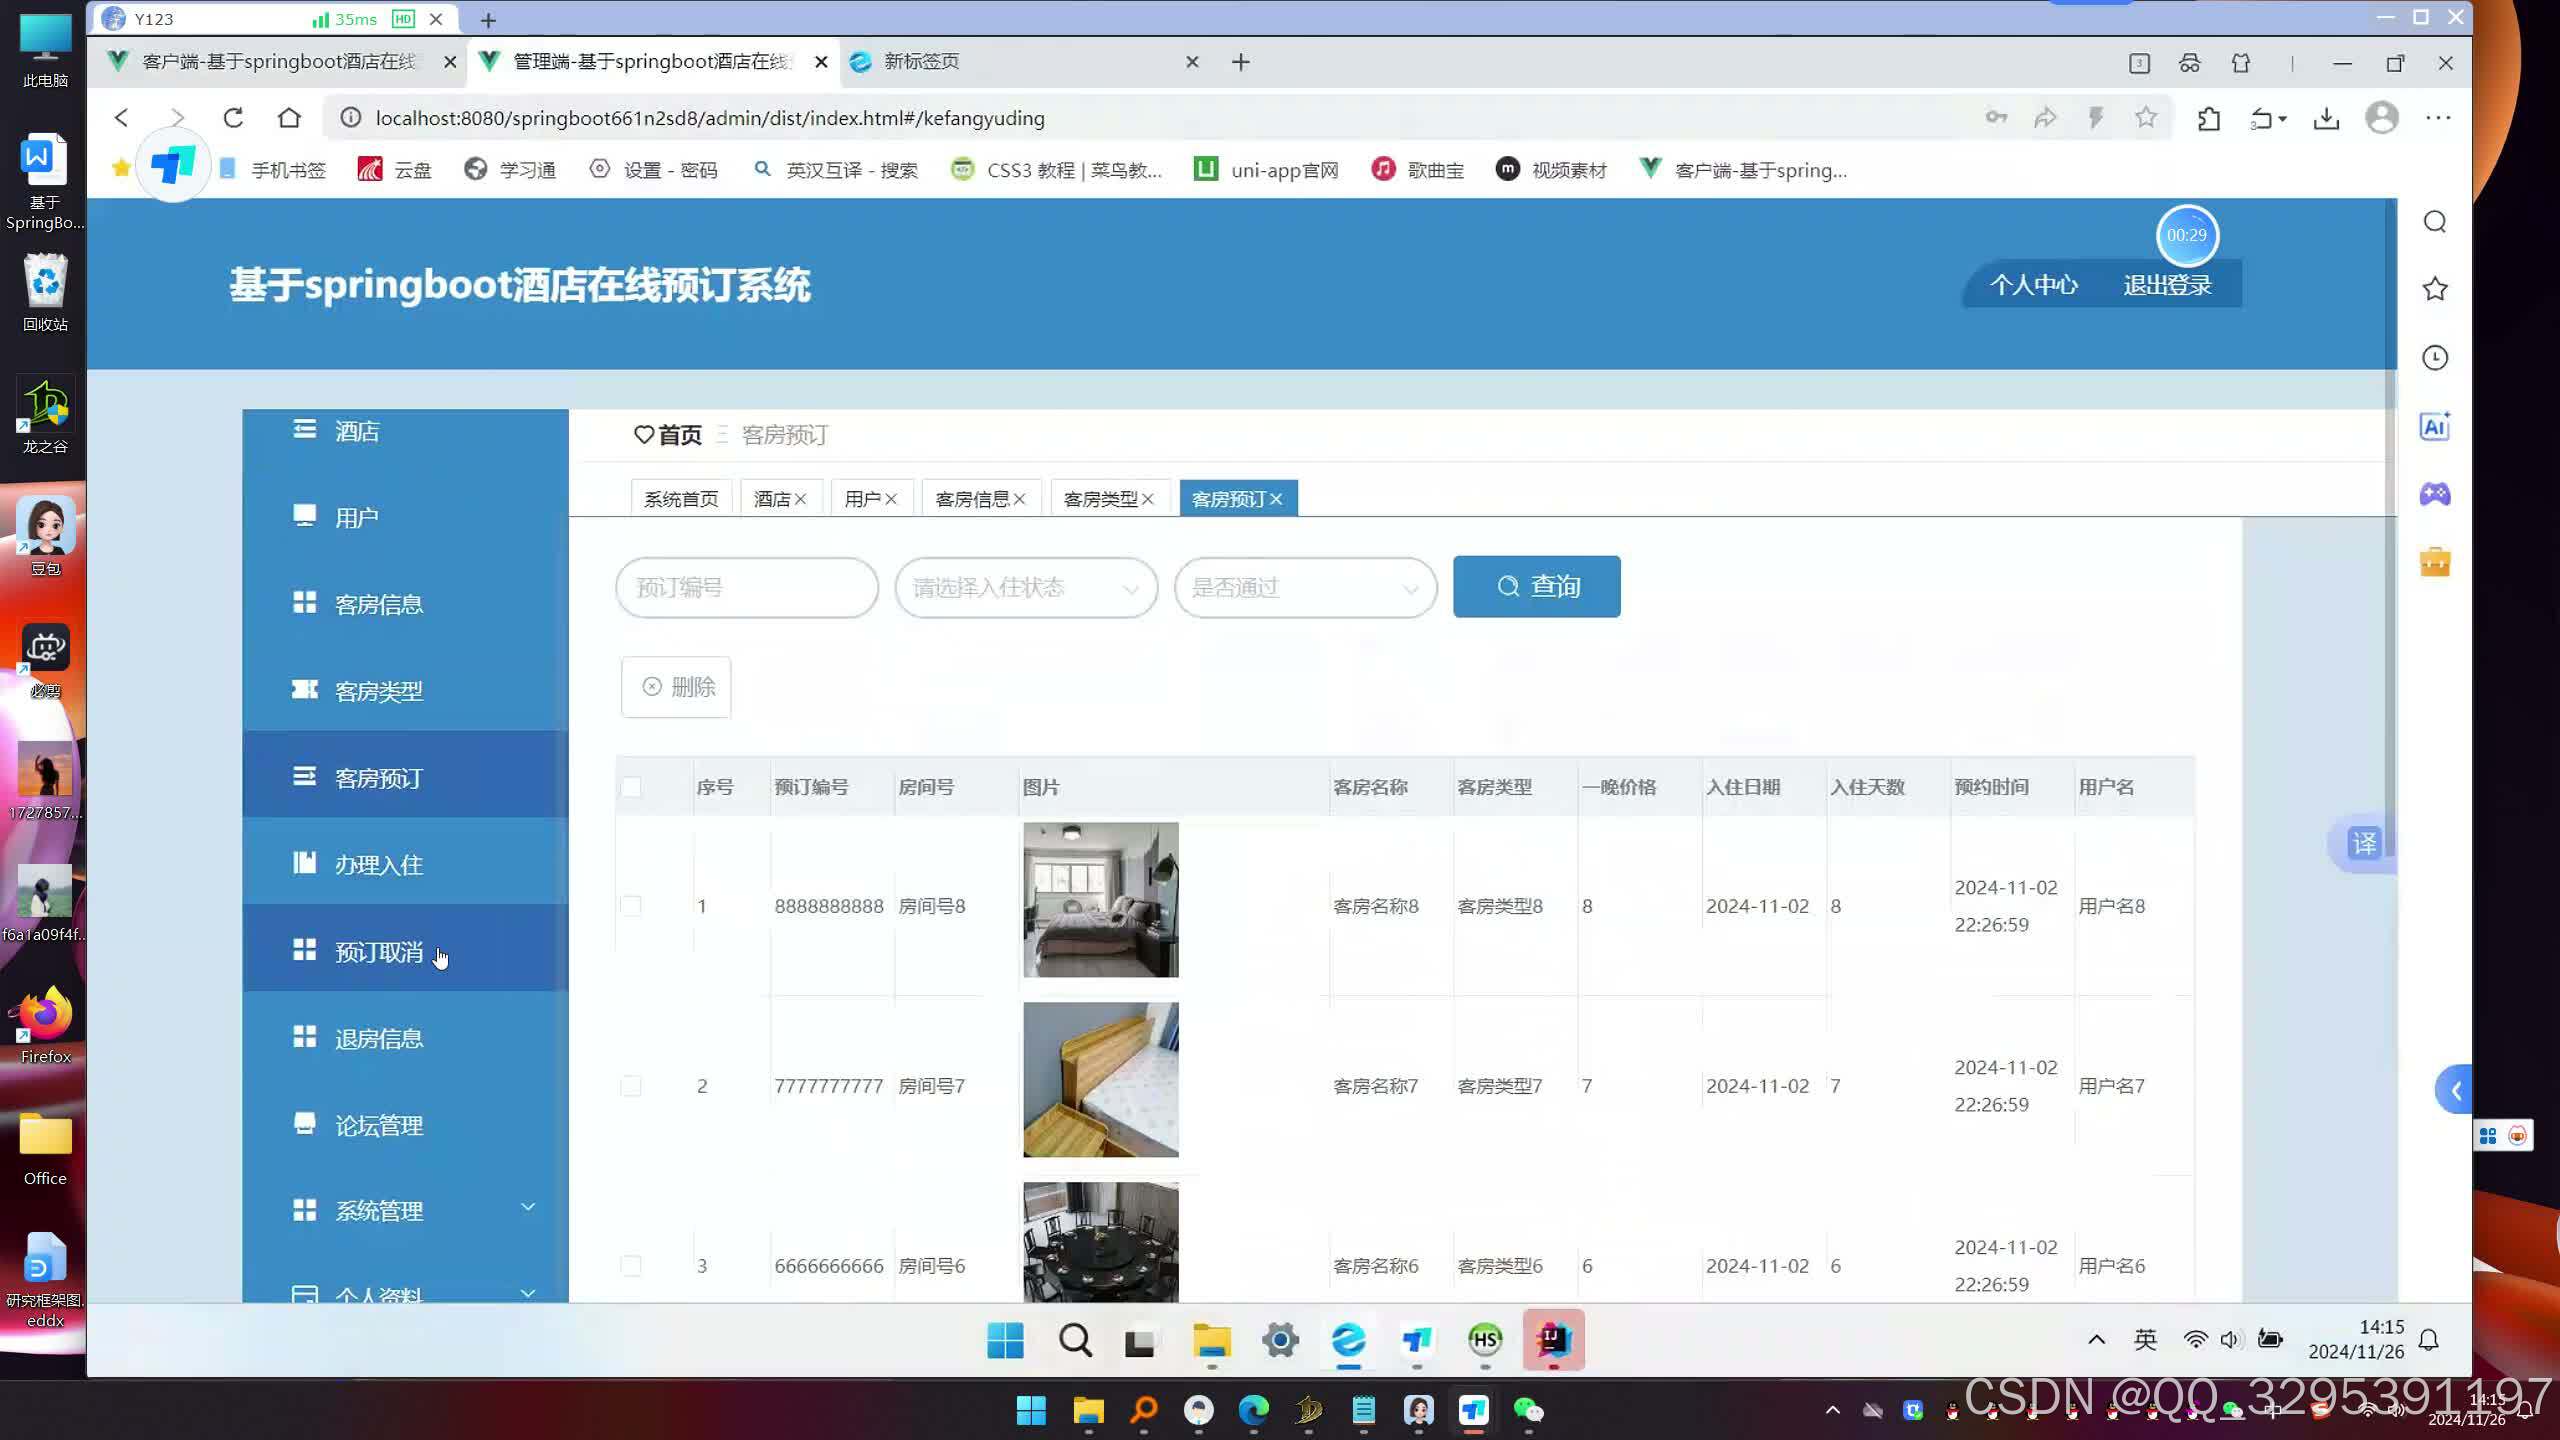Open WeChat in the bottom taskbar
This screenshot has width=2560, height=1440.
(1528, 1411)
